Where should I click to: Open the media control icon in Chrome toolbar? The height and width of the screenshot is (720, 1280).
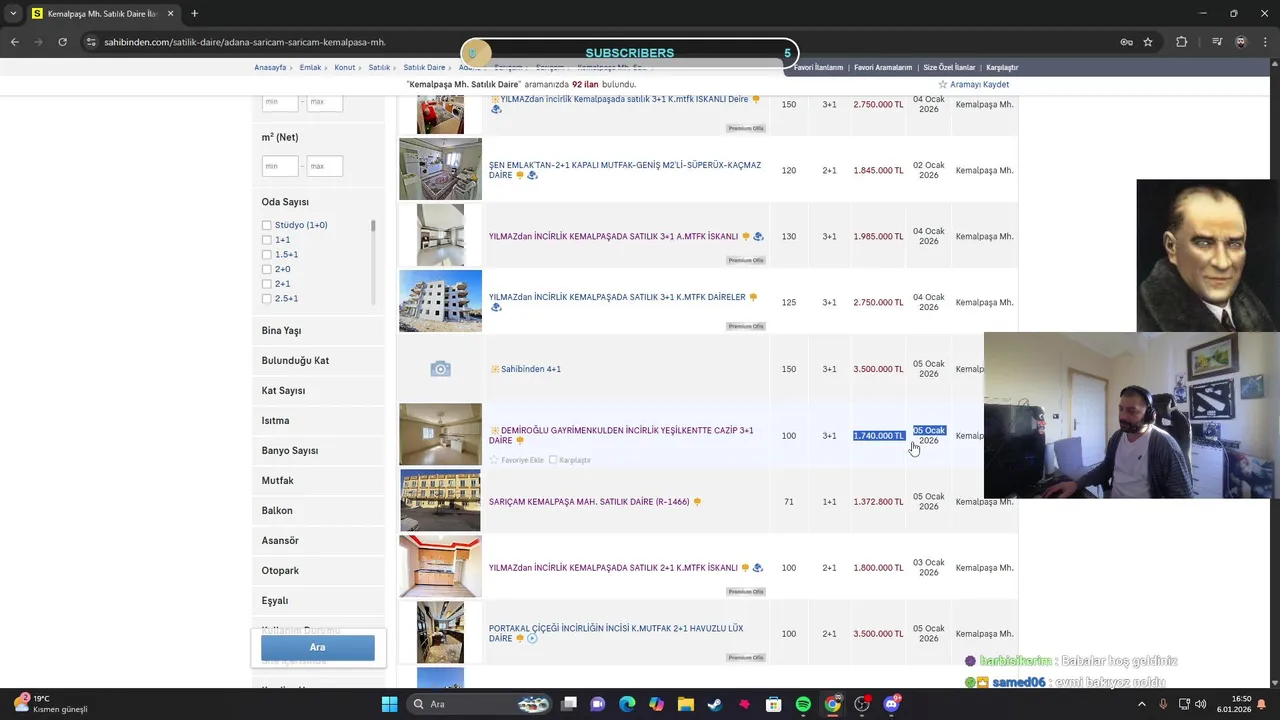click(1217, 42)
